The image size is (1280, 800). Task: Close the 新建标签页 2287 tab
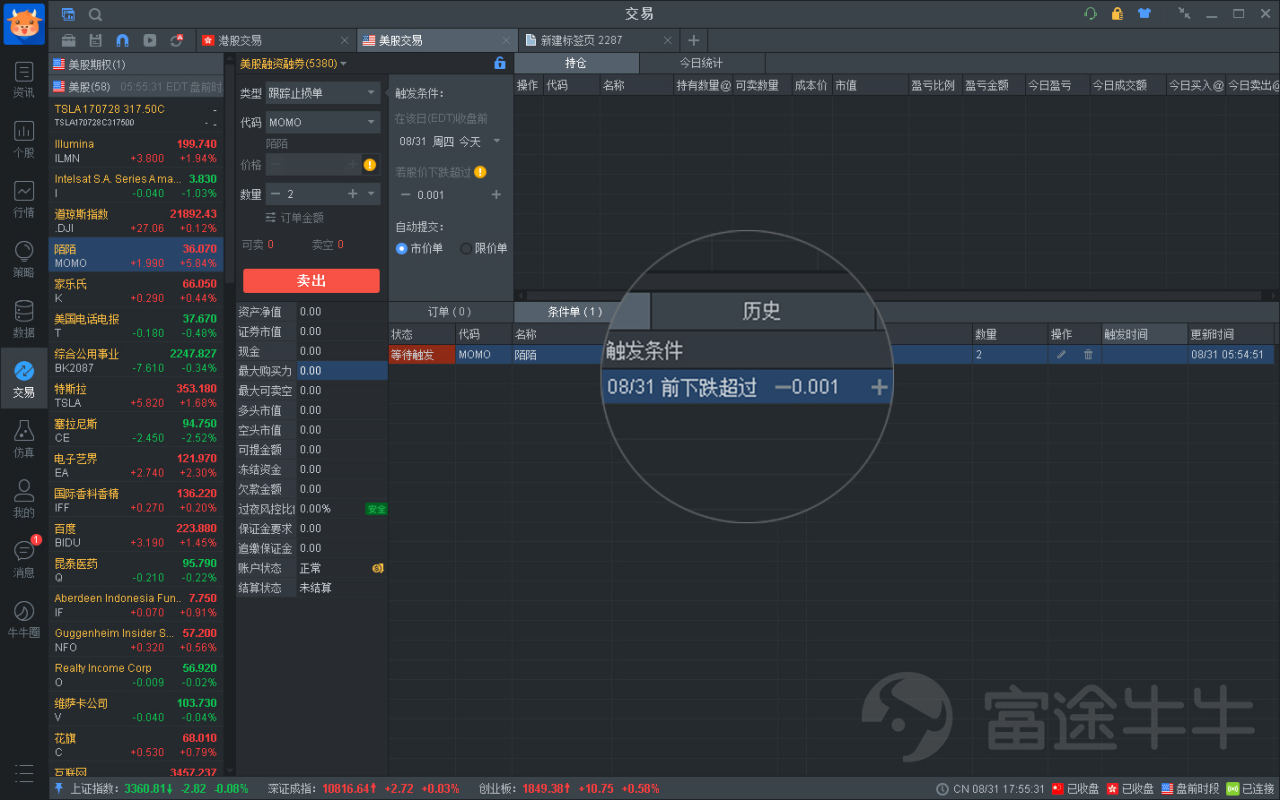pyautogui.click(x=667, y=41)
